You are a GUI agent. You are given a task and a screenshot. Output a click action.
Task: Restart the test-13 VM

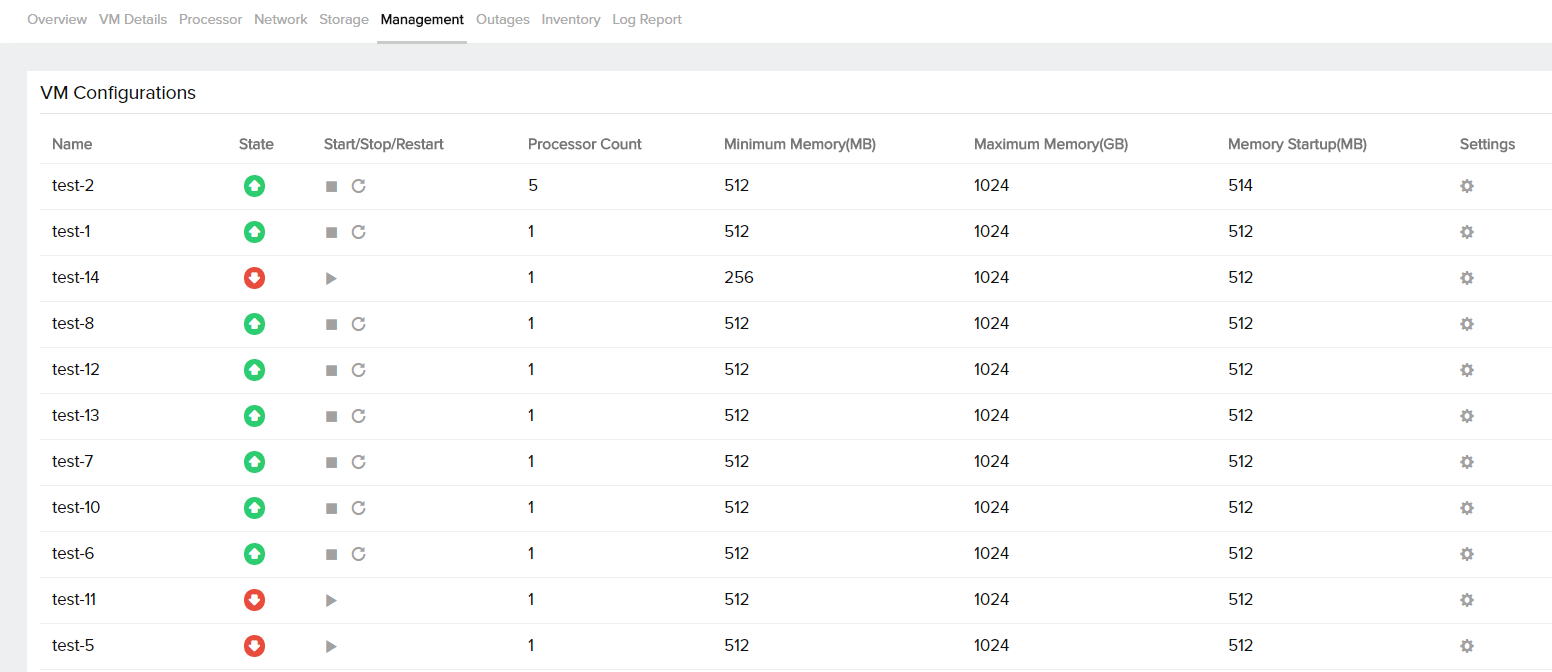click(359, 416)
